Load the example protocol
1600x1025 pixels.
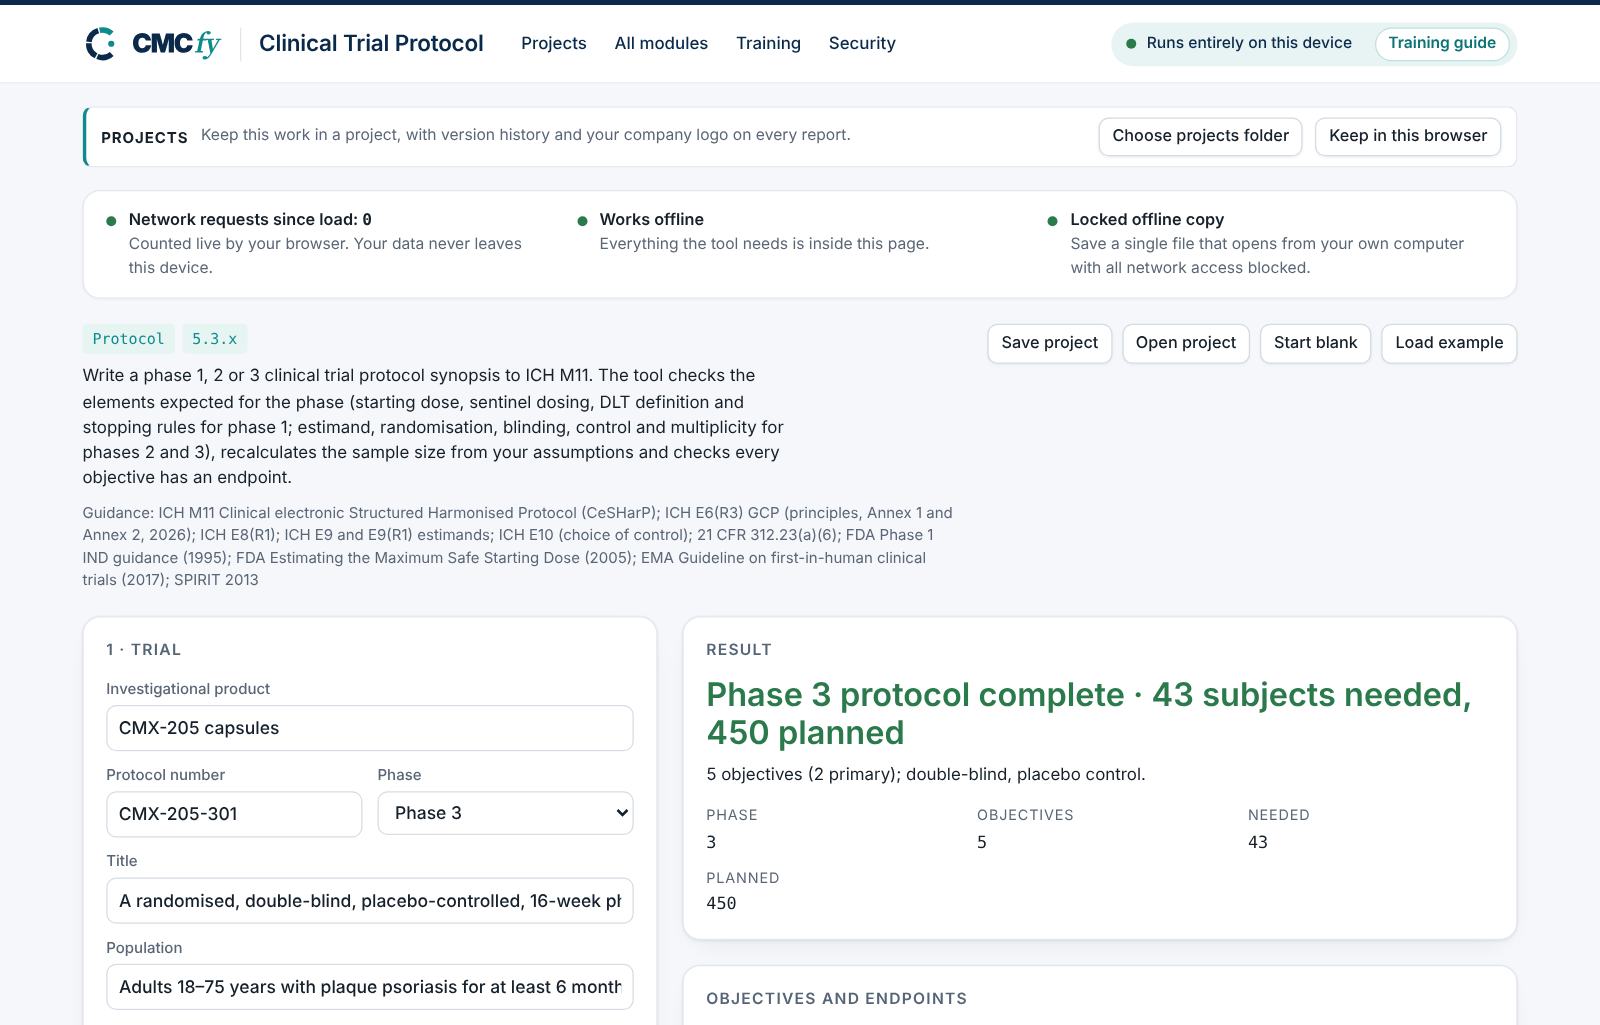pyautogui.click(x=1449, y=343)
